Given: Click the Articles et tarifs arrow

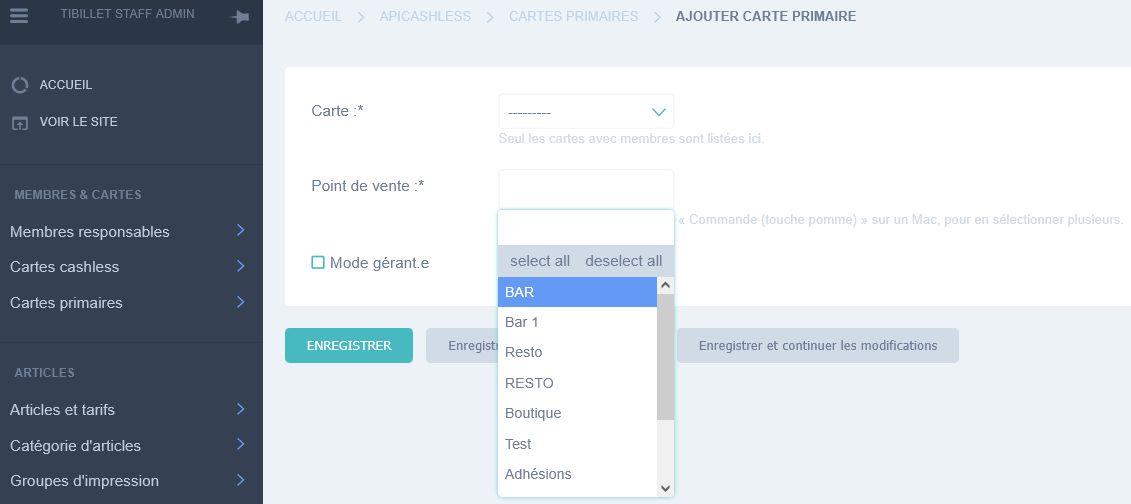Looking at the screenshot, I should (x=240, y=409).
